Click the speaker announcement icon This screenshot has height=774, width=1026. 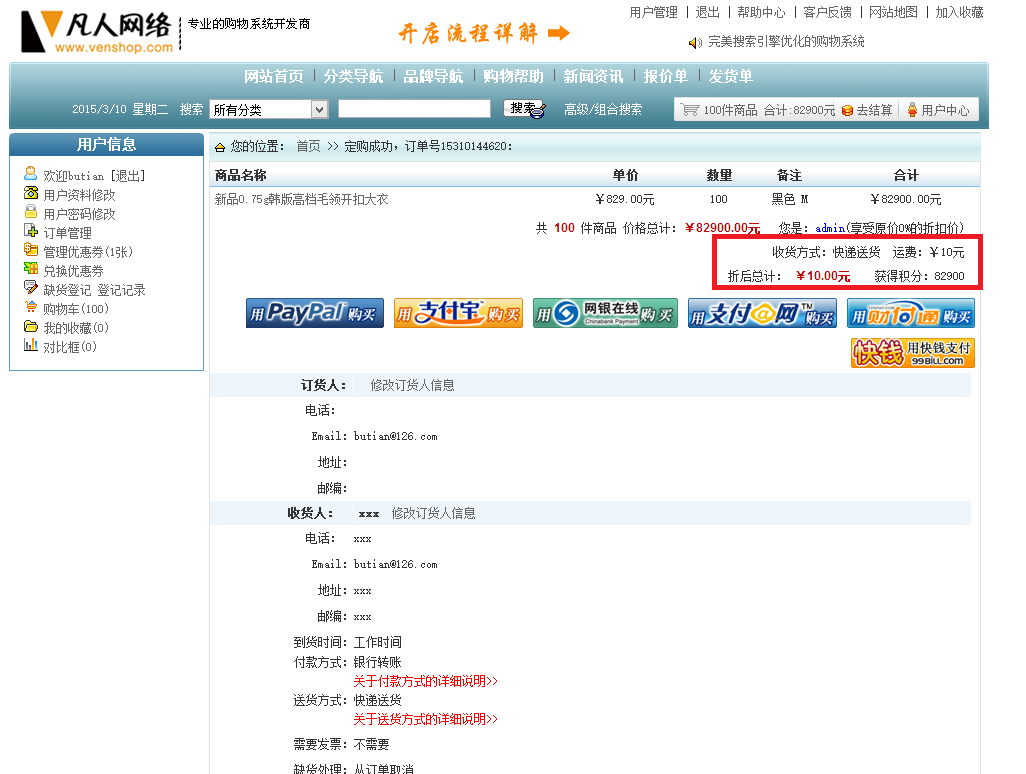694,43
